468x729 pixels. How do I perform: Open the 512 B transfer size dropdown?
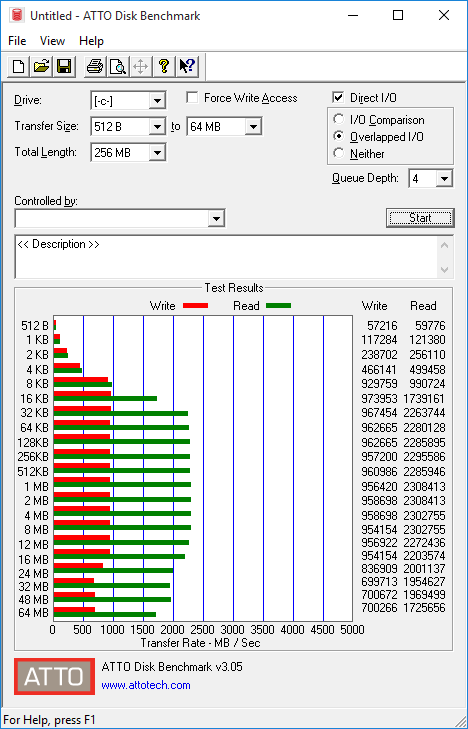coord(157,126)
